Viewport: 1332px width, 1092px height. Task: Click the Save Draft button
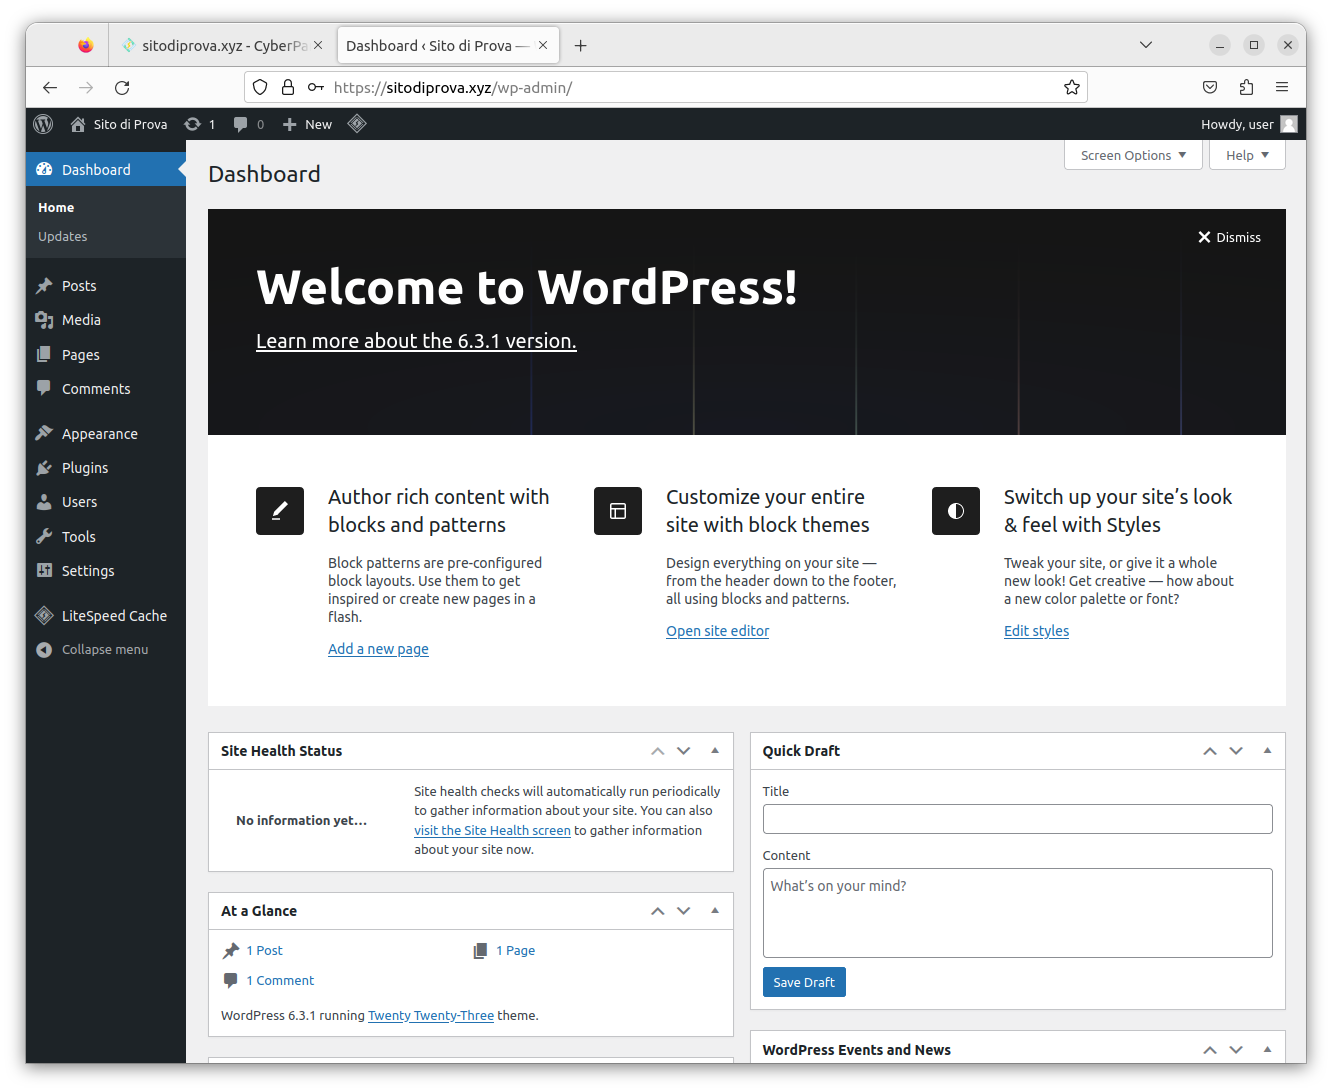pyautogui.click(x=804, y=982)
